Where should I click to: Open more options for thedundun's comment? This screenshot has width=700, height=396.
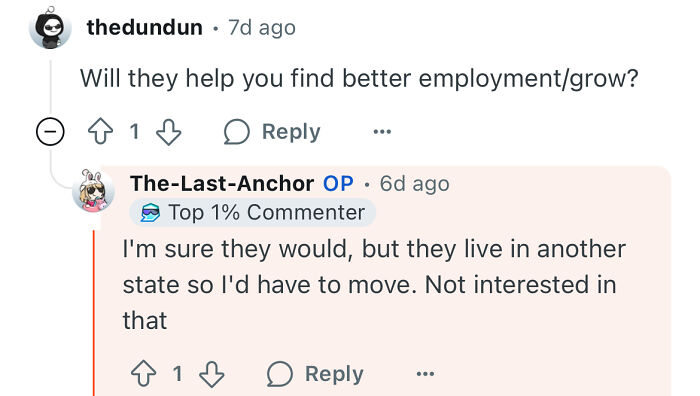(x=382, y=132)
